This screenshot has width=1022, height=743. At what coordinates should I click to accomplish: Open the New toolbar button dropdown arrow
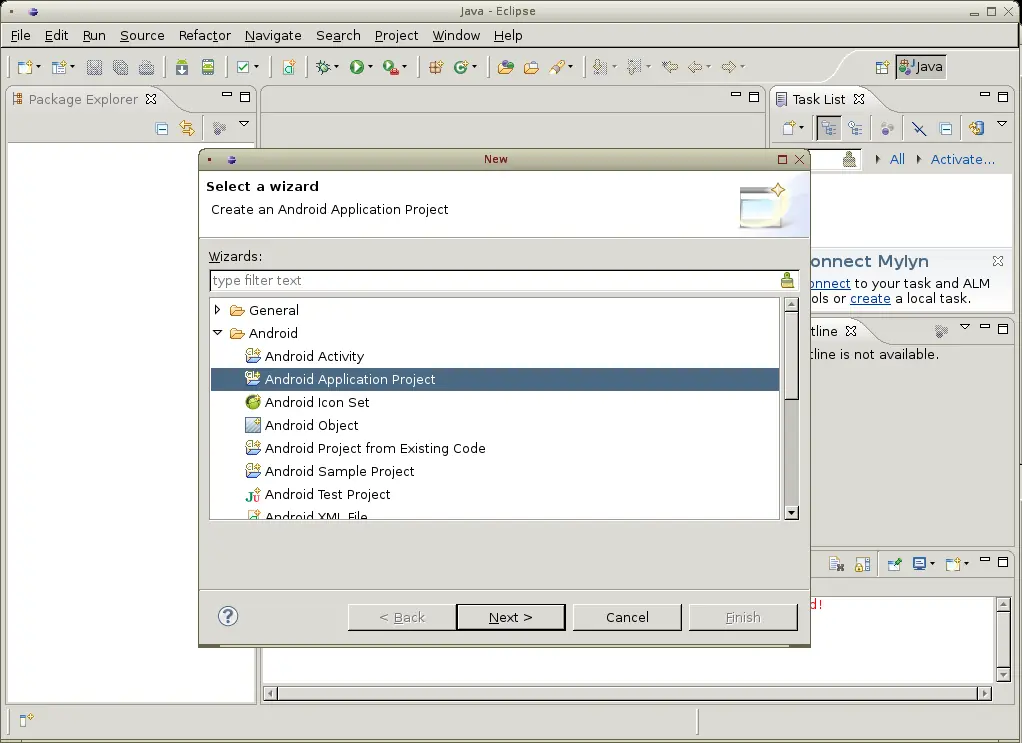[38, 67]
